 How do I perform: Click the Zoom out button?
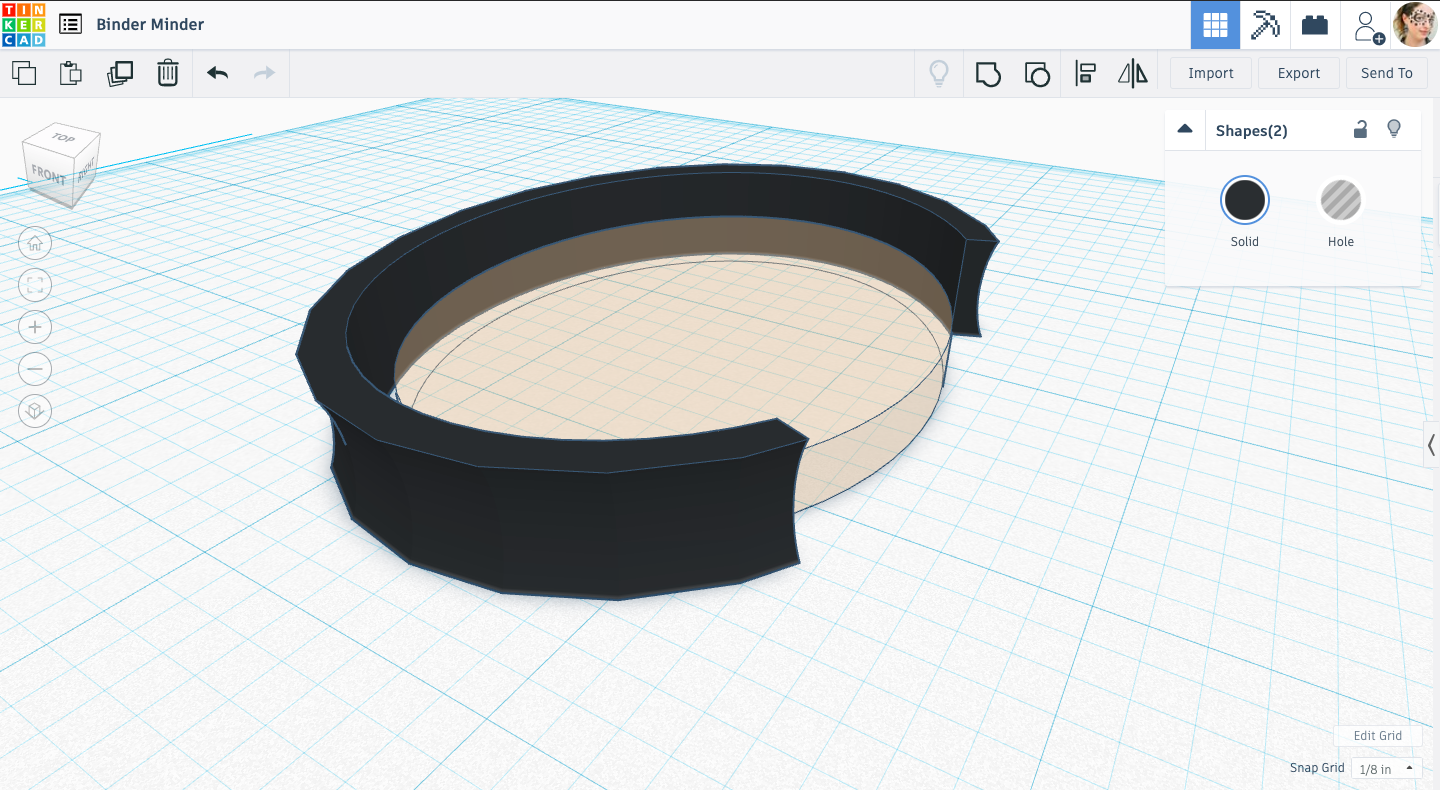[35, 369]
